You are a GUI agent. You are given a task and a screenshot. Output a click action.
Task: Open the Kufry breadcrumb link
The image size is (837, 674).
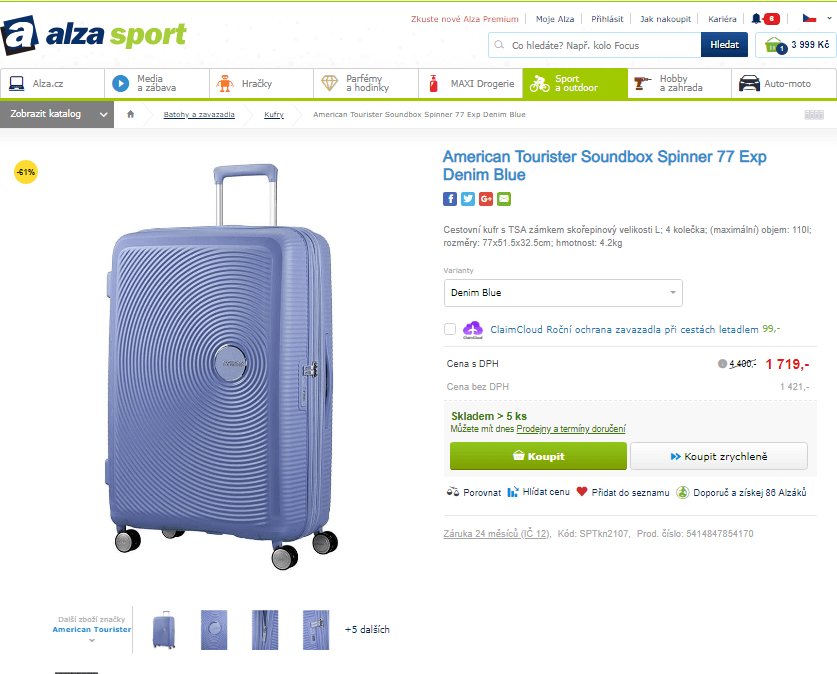tap(273, 114)
